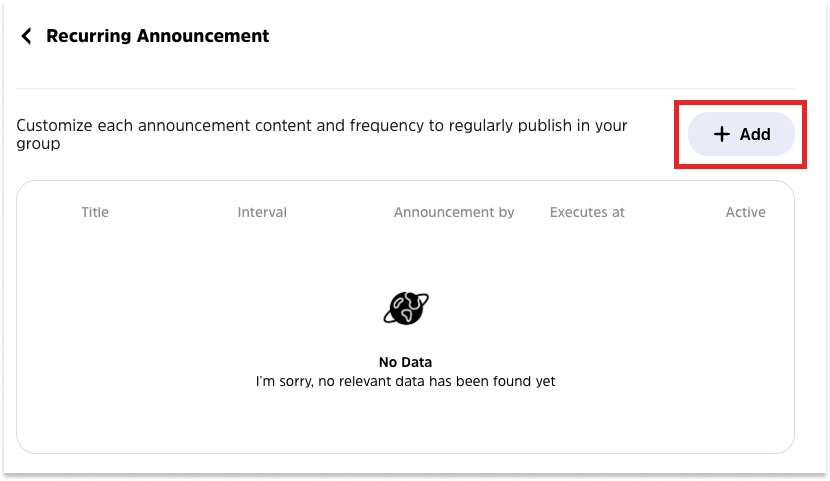Select the Title column header

(x=95, y=212)
